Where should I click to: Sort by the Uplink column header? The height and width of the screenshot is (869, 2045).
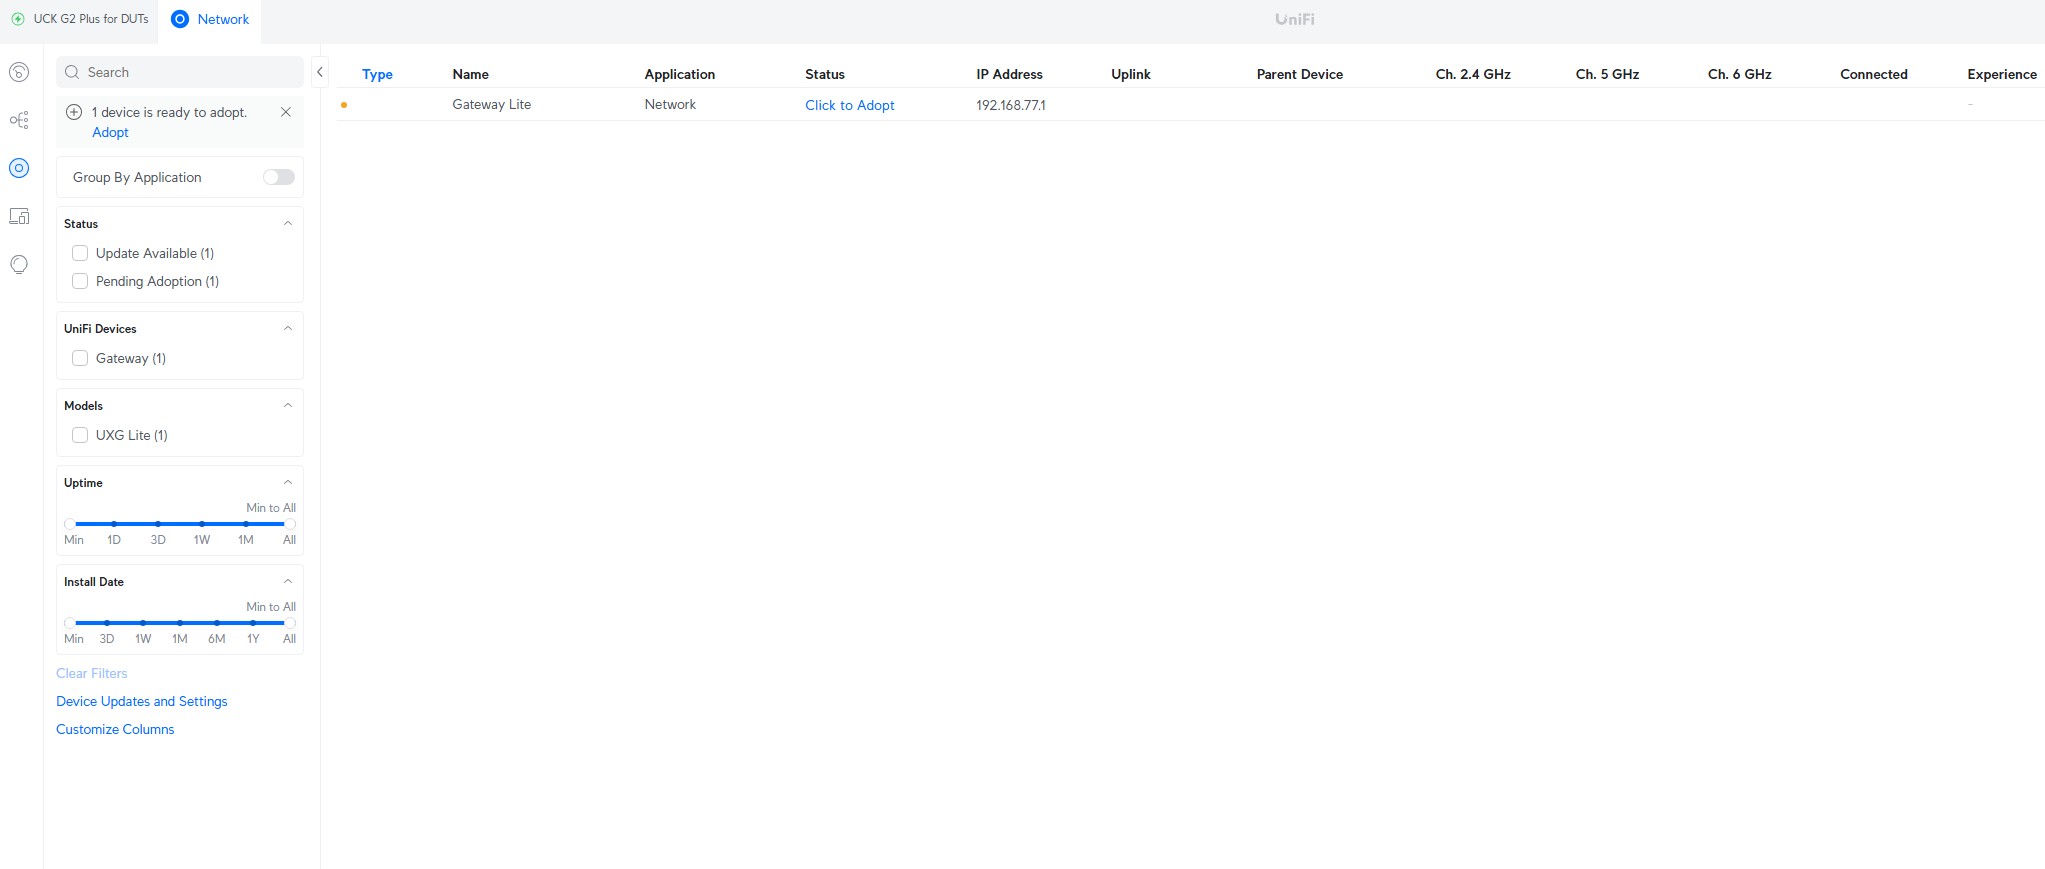[1130, 74]
